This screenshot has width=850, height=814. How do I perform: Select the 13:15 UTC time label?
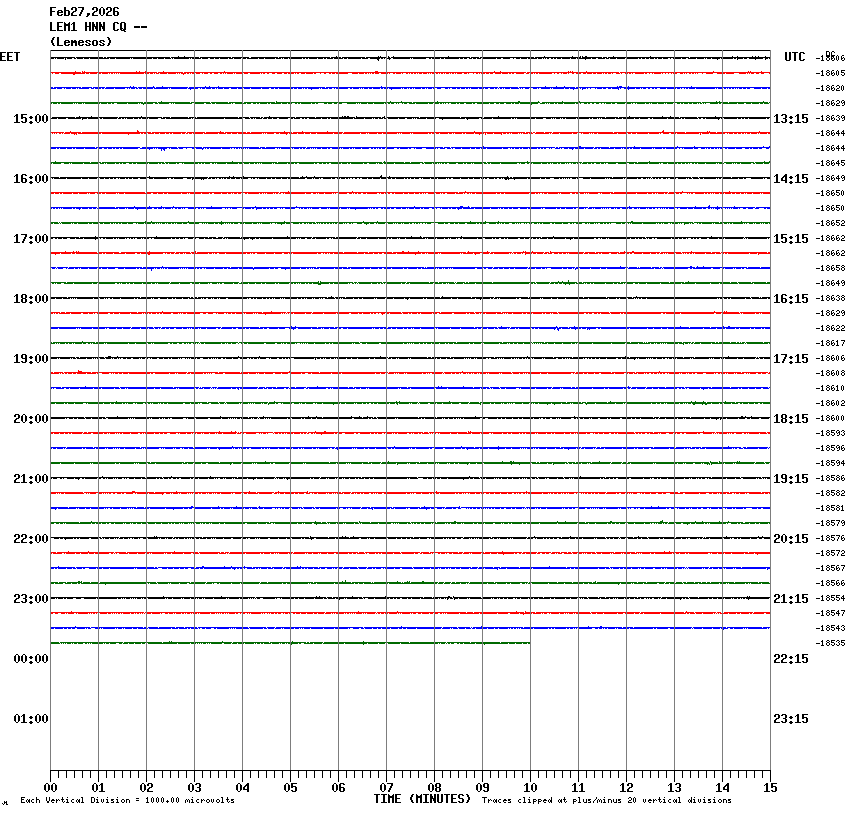click(x=791, y=119)
